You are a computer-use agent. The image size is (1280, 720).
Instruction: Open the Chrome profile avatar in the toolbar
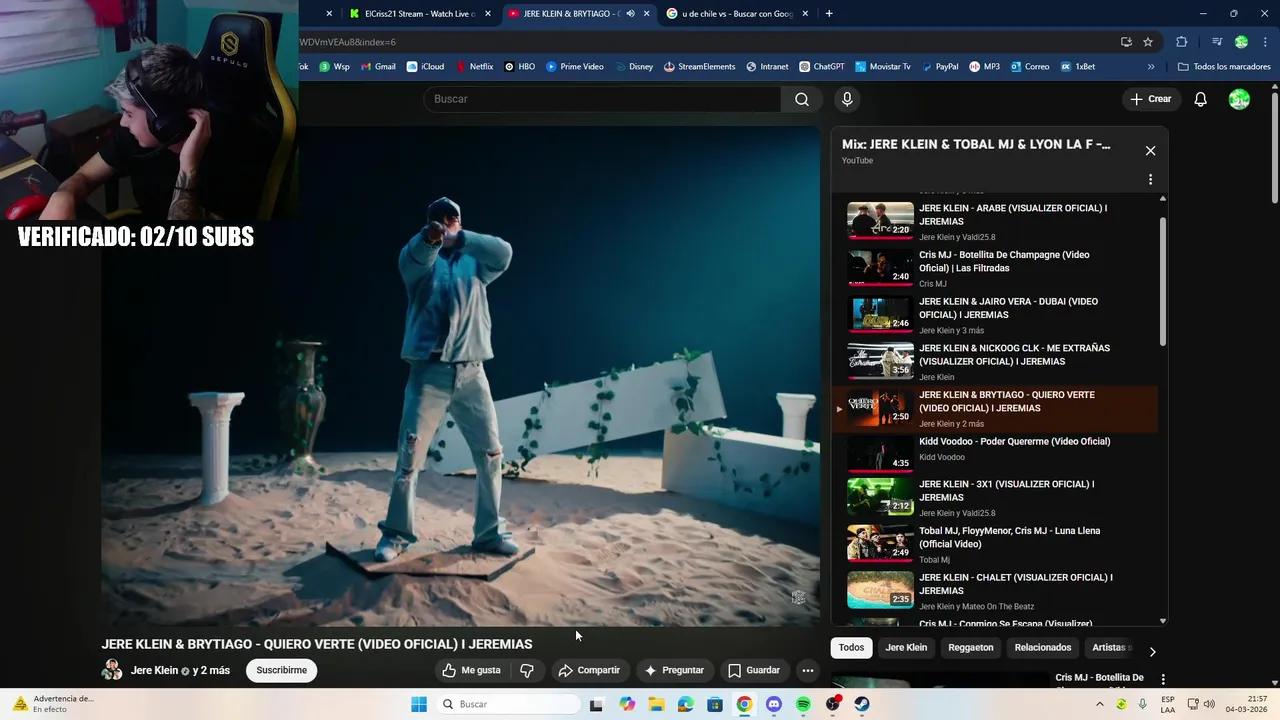coord(1241,42)
